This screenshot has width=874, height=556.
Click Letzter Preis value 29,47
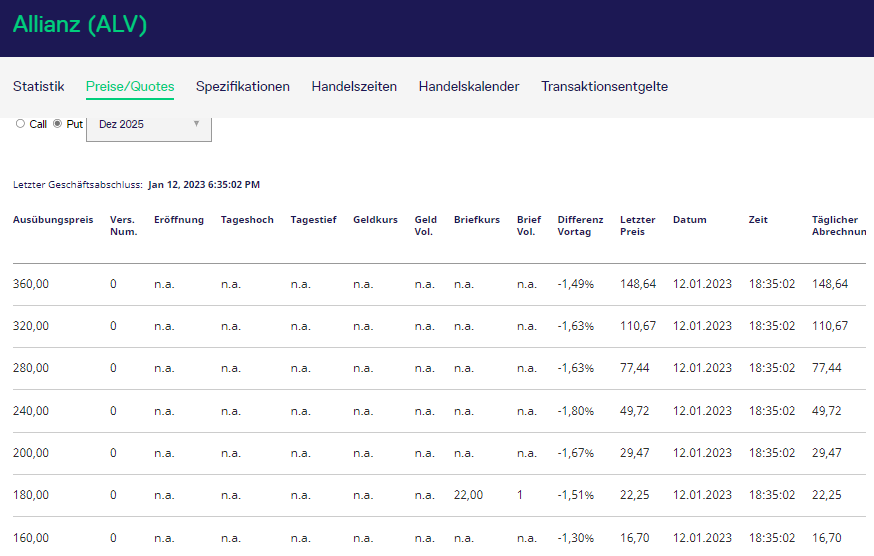coord(634,453)
